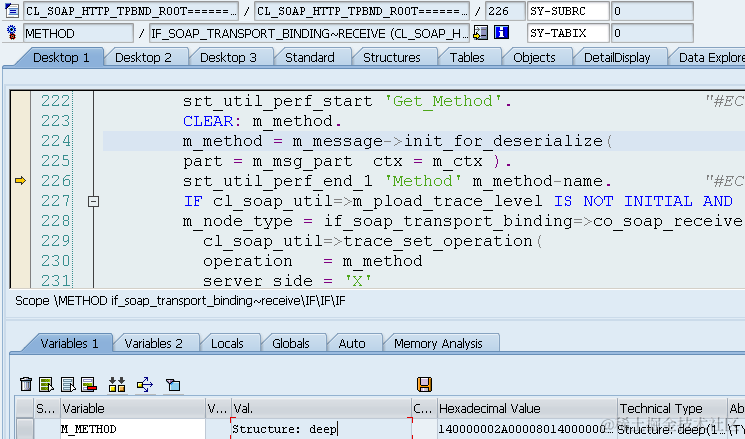This screenshot has width=745, height=439.
Task: Click the blue list icon in the variables toolbar
Action: click(x=68, y=384)
